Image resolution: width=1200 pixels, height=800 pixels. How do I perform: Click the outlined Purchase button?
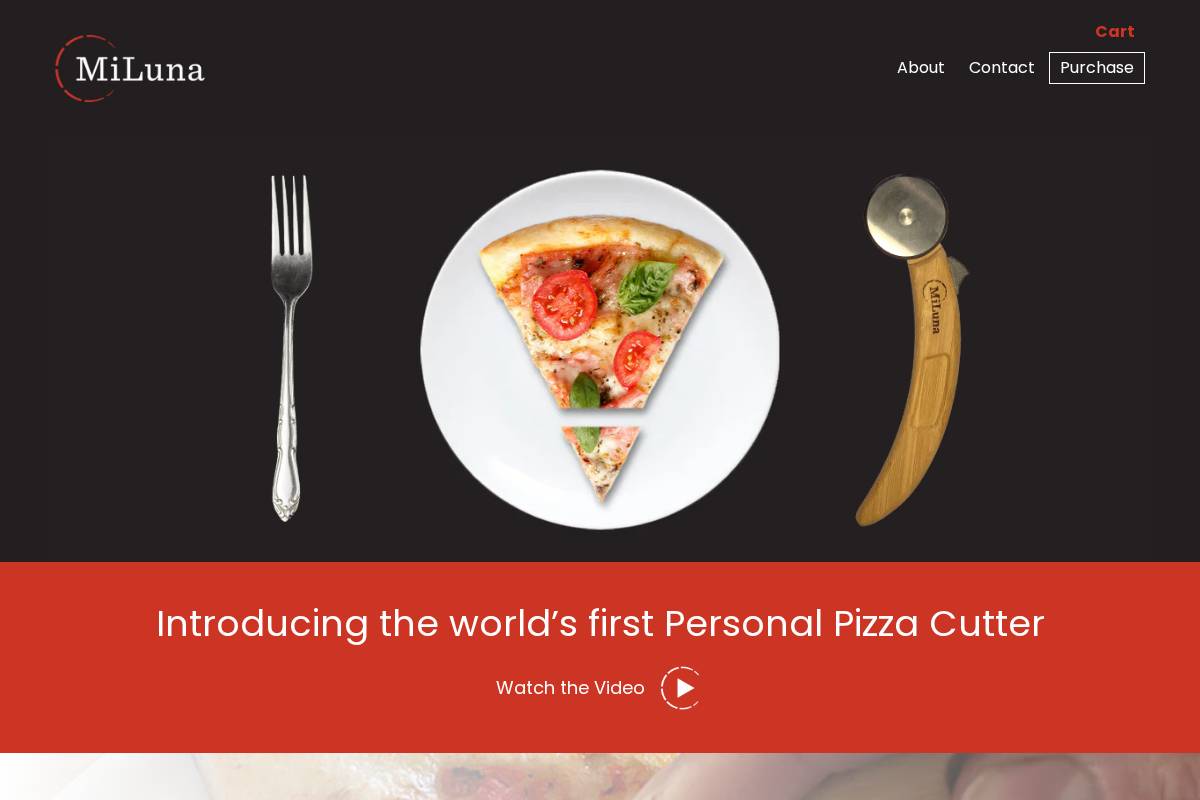[1097, 68]
